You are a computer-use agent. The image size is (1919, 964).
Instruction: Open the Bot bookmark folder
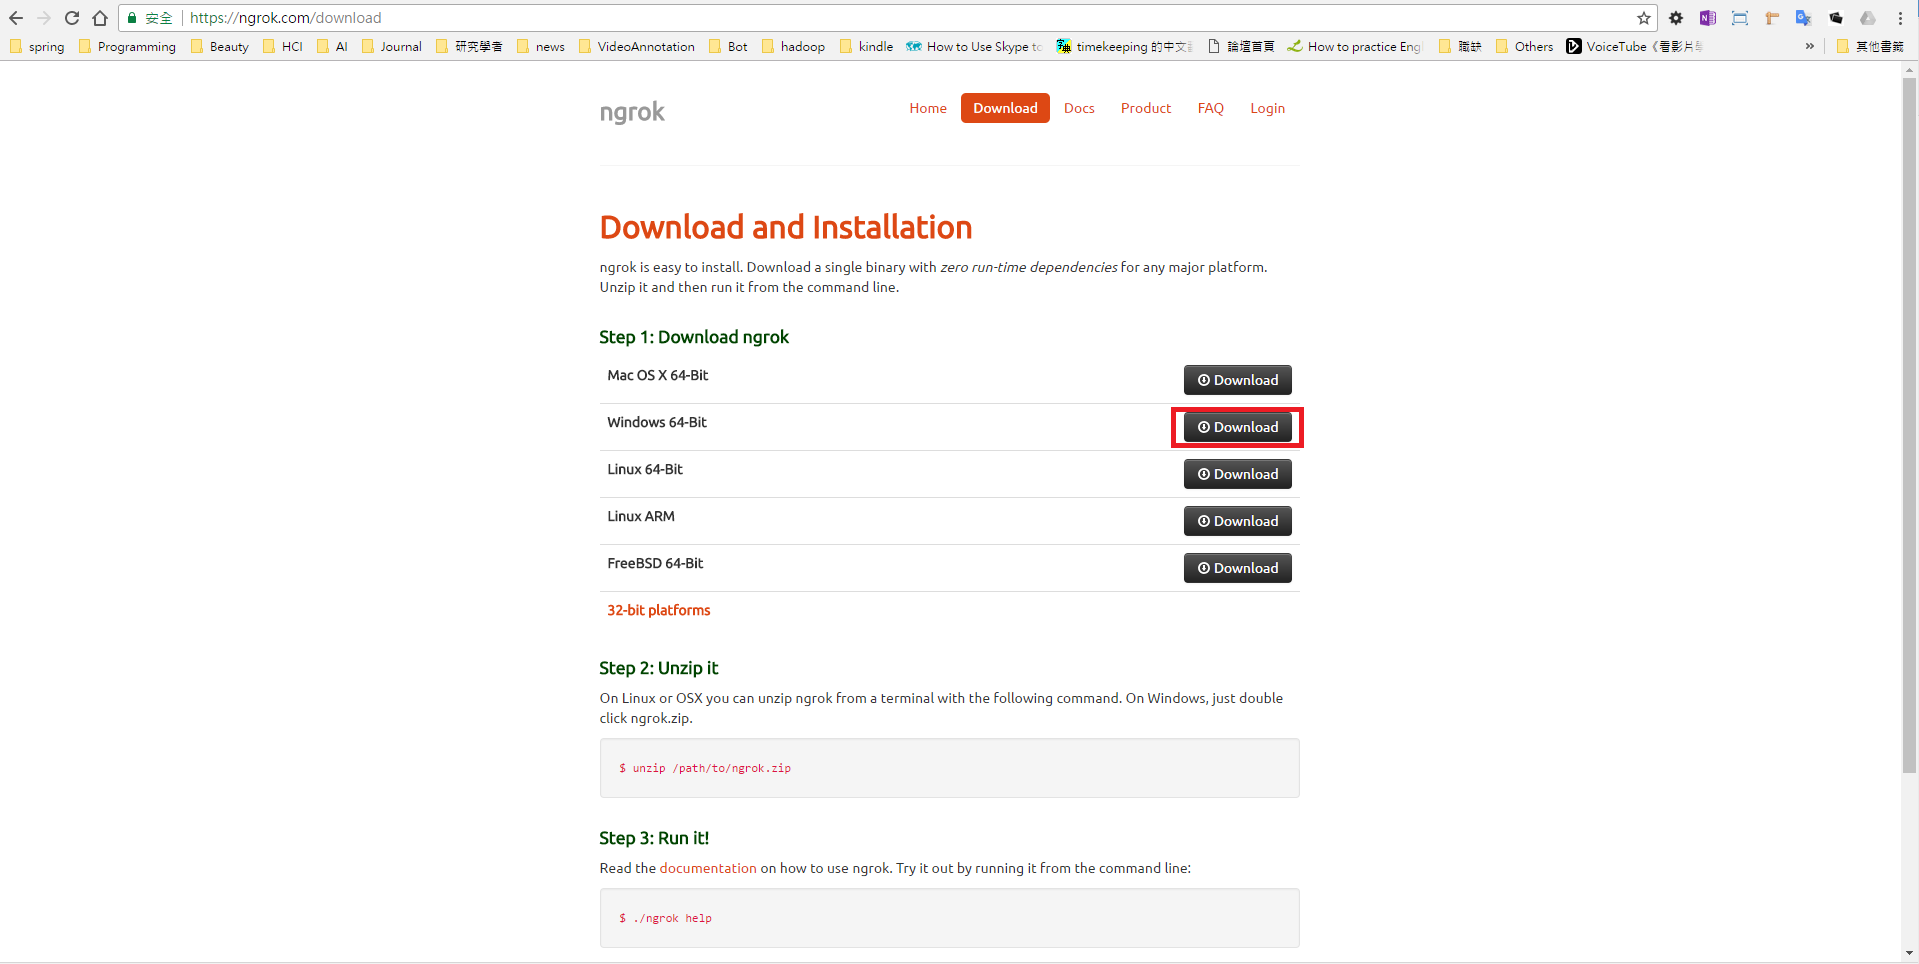(x=728, y=46)
